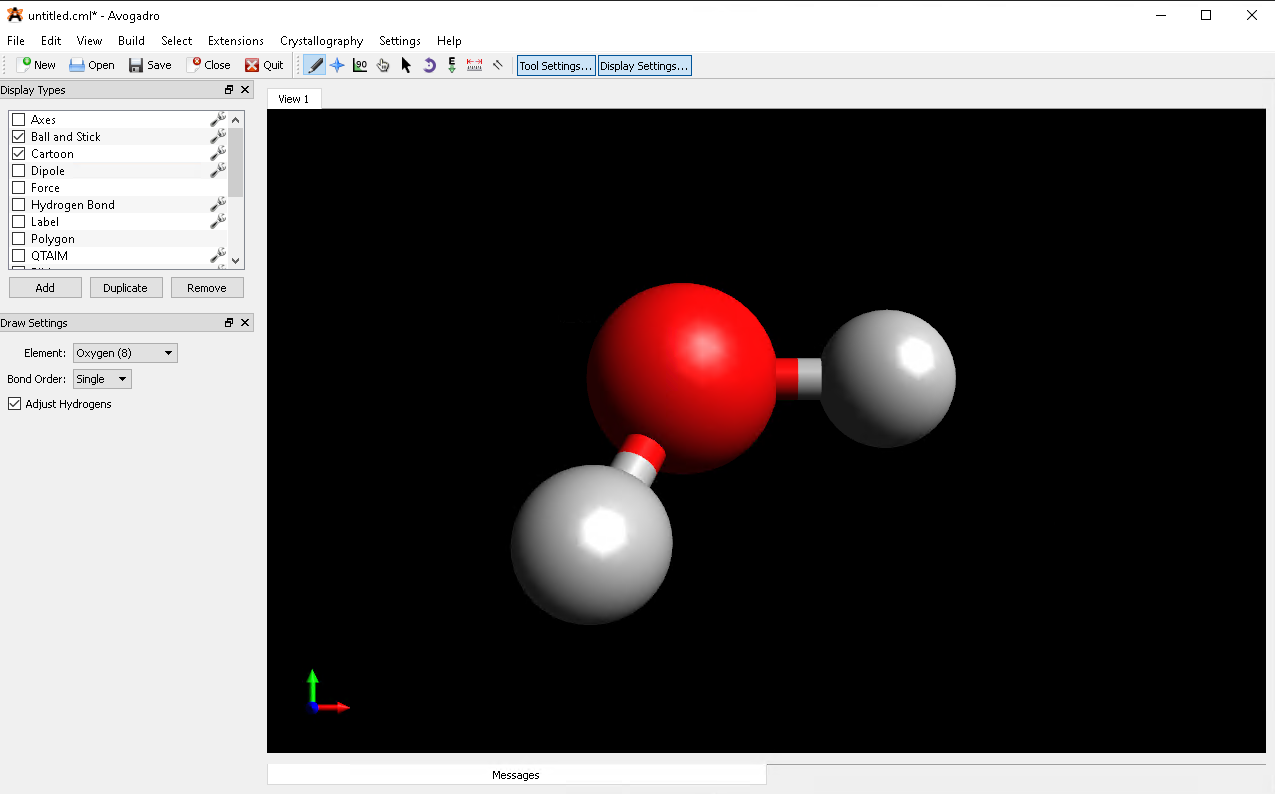Activate the Navigate star tool

click(x=338, y=65)
